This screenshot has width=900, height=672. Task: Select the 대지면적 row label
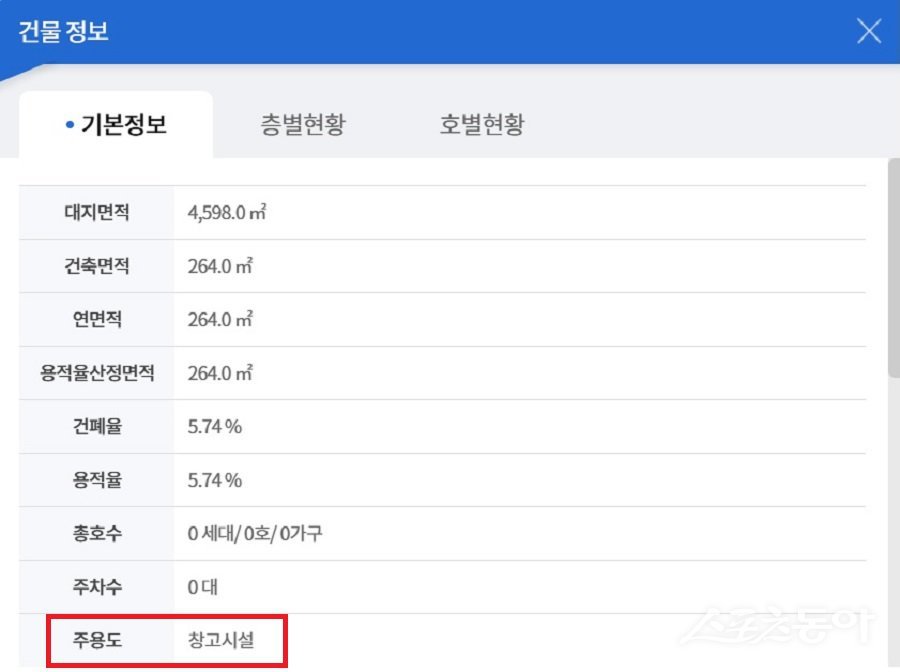96,212
